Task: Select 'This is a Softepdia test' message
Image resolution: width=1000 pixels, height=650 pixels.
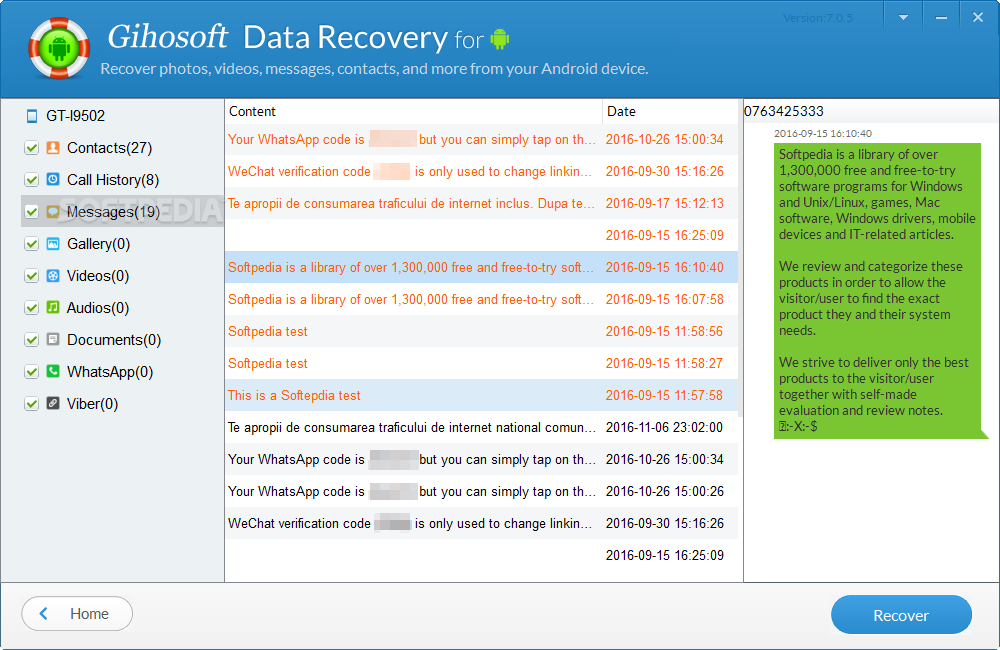Action: (x=482, y=395)
